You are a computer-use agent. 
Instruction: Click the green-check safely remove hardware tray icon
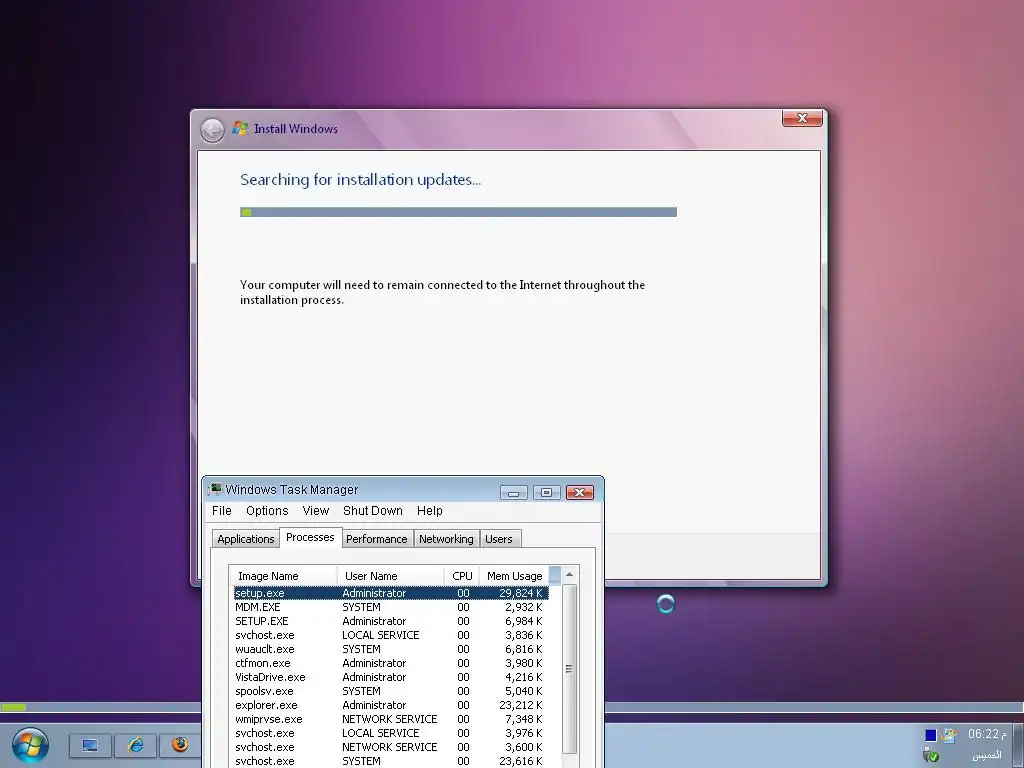pos(931,756)
